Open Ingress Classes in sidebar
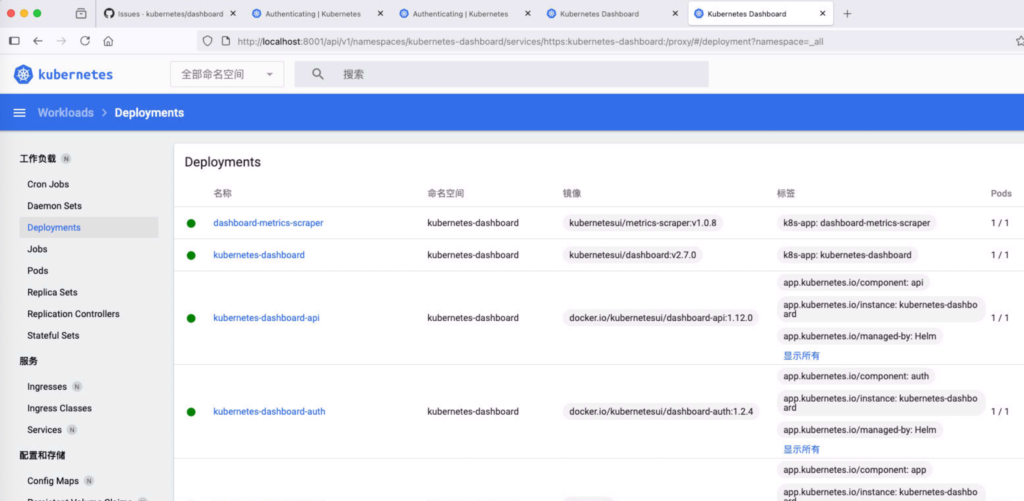The image size is (1024, 501). pyautogui.click(x=59, y=408)
